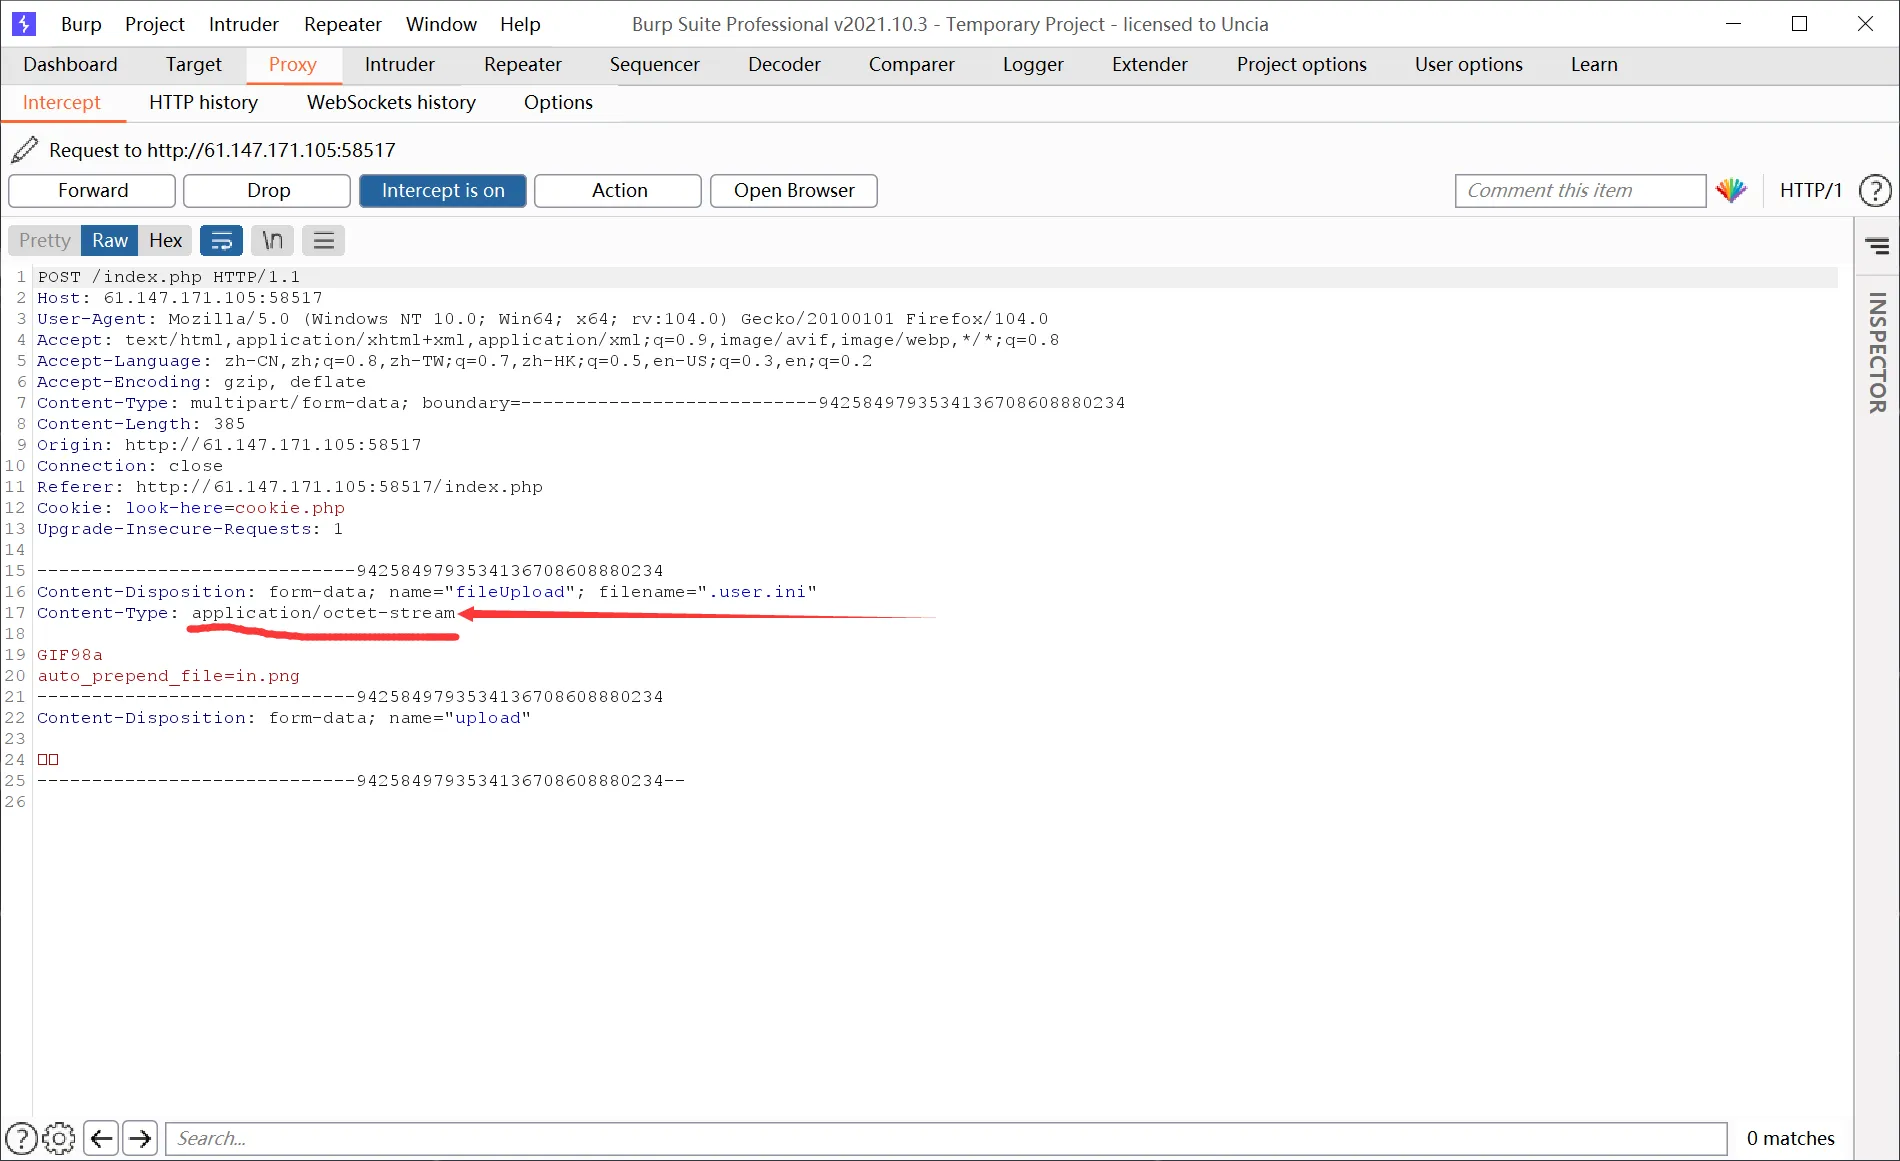Click the Host header line
Viewport: 1900px width, 1161px height.
[180, 298]
